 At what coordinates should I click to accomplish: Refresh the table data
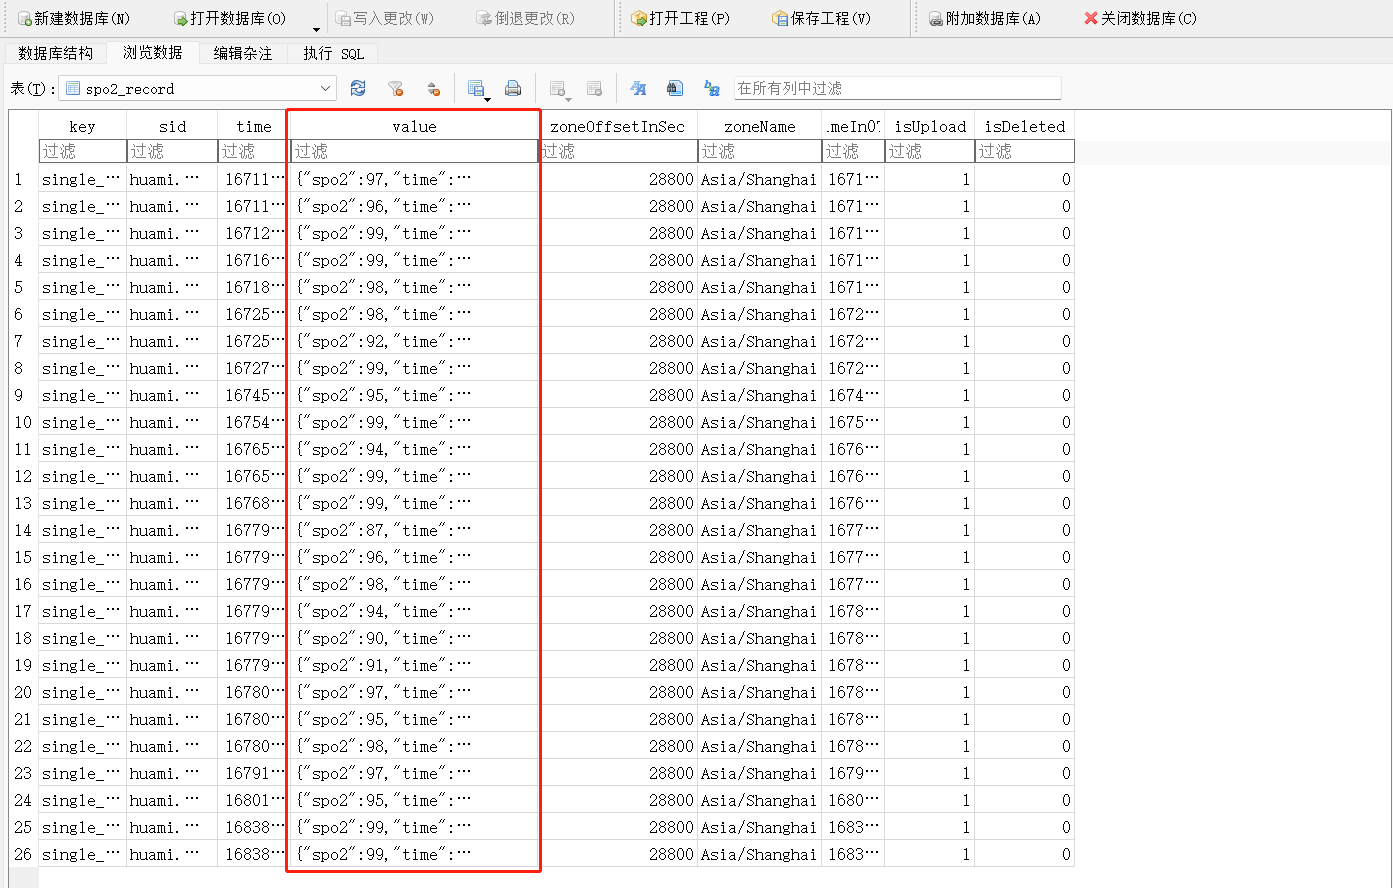coord(358,88)
